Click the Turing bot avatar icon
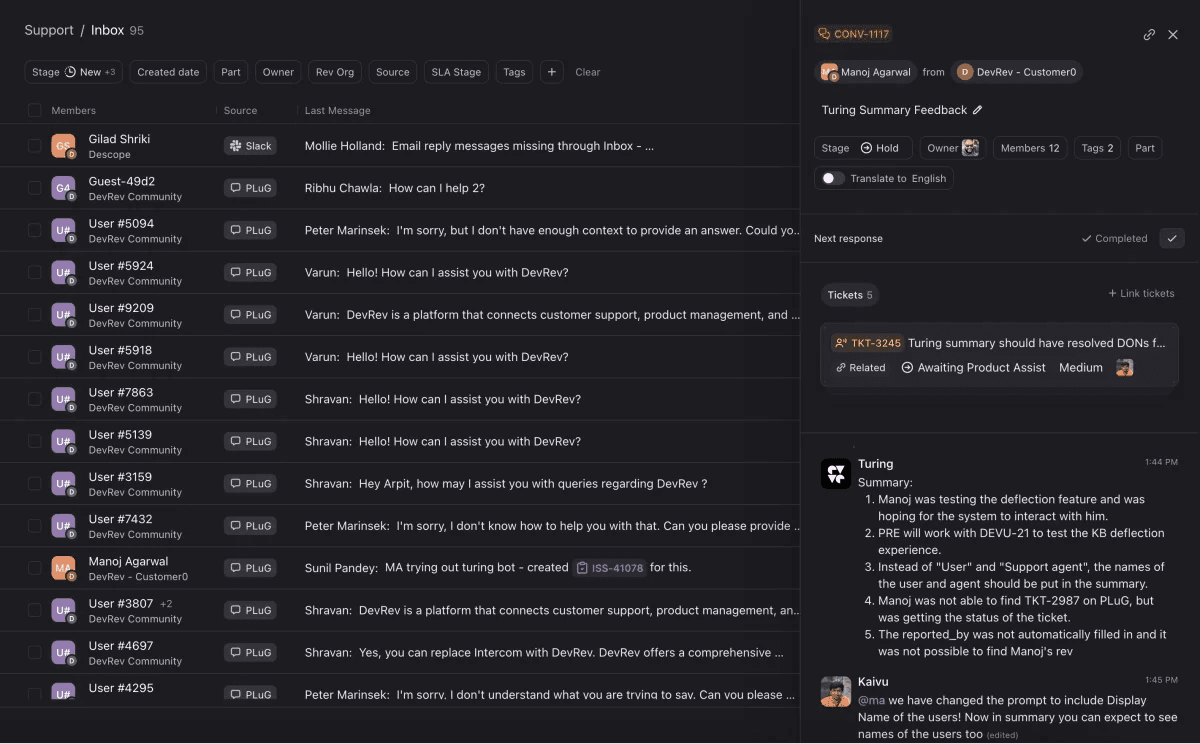 [x=836, y=474]
